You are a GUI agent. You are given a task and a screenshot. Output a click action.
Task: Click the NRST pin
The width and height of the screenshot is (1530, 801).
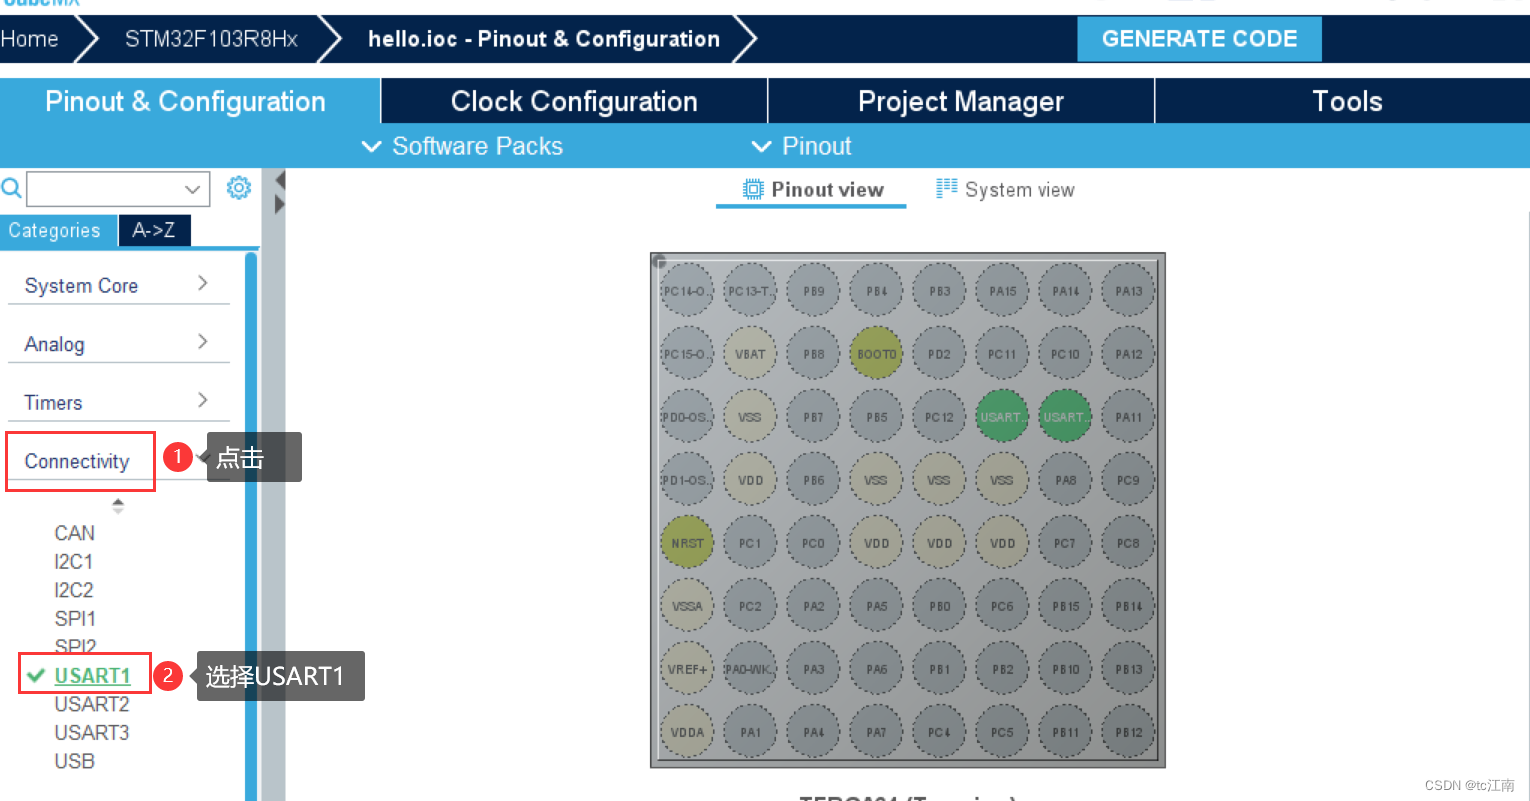pos(687,543)
